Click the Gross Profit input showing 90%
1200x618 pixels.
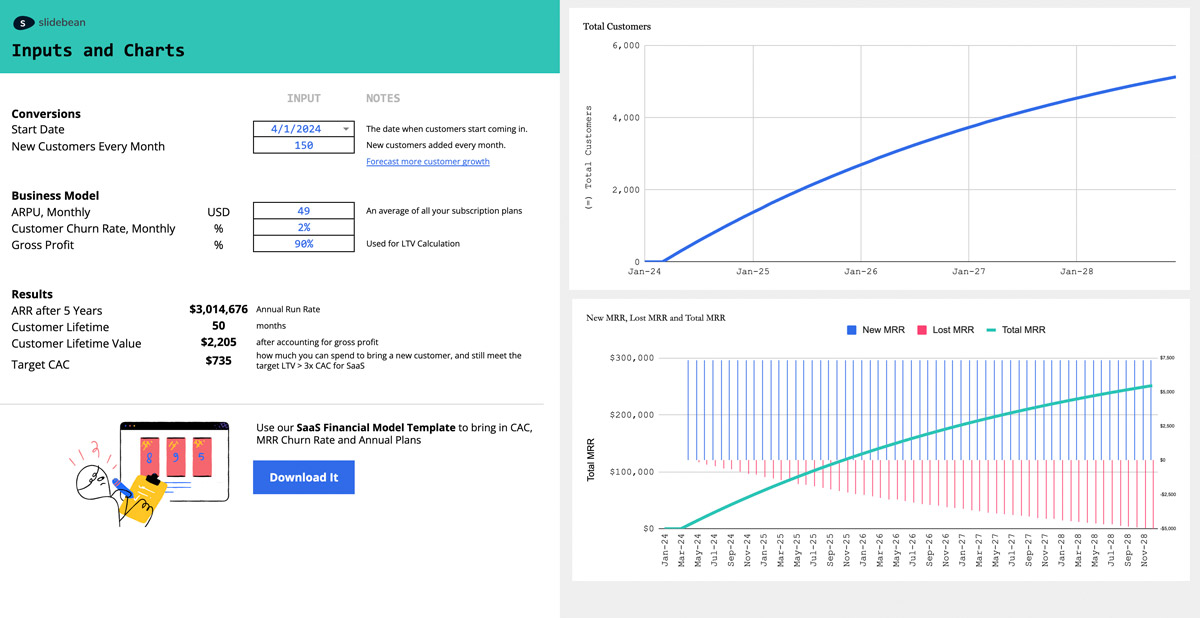pos(303,245)
